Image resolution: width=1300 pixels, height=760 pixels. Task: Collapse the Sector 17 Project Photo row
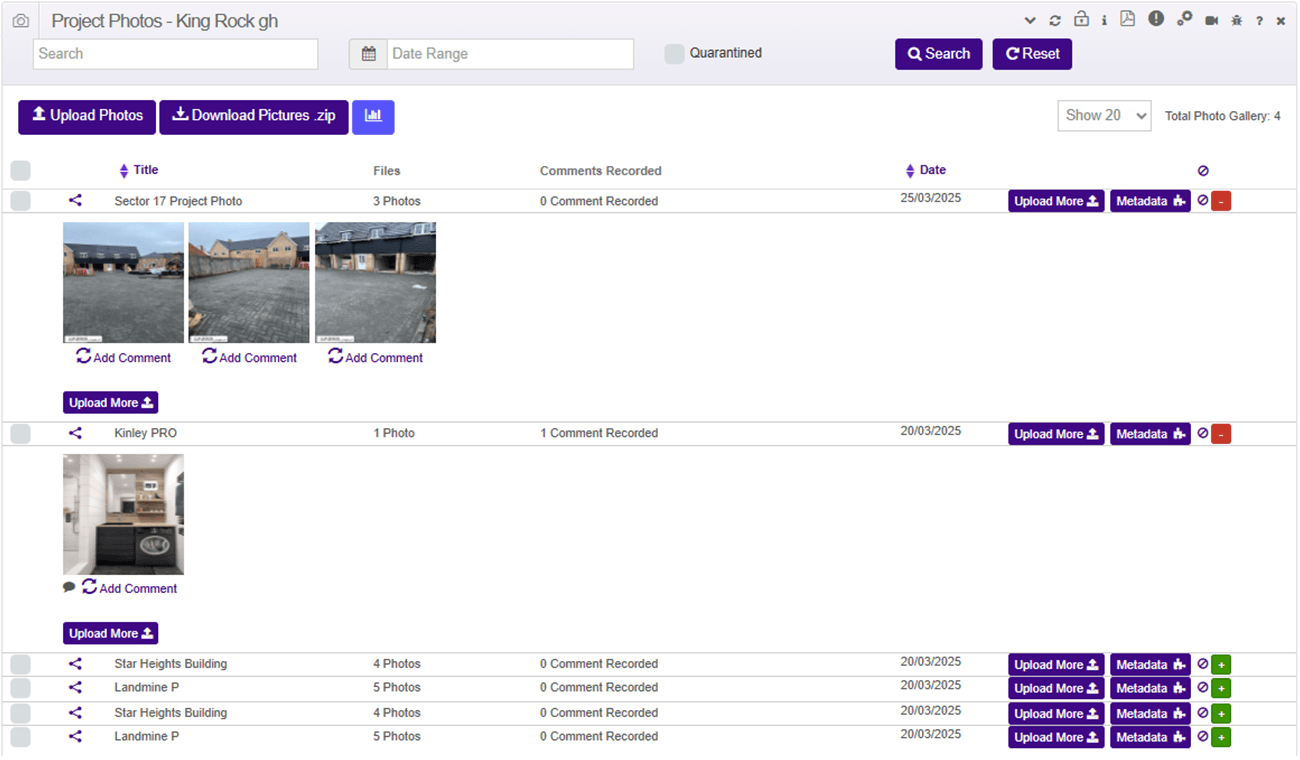click(x=1221, y=202)
